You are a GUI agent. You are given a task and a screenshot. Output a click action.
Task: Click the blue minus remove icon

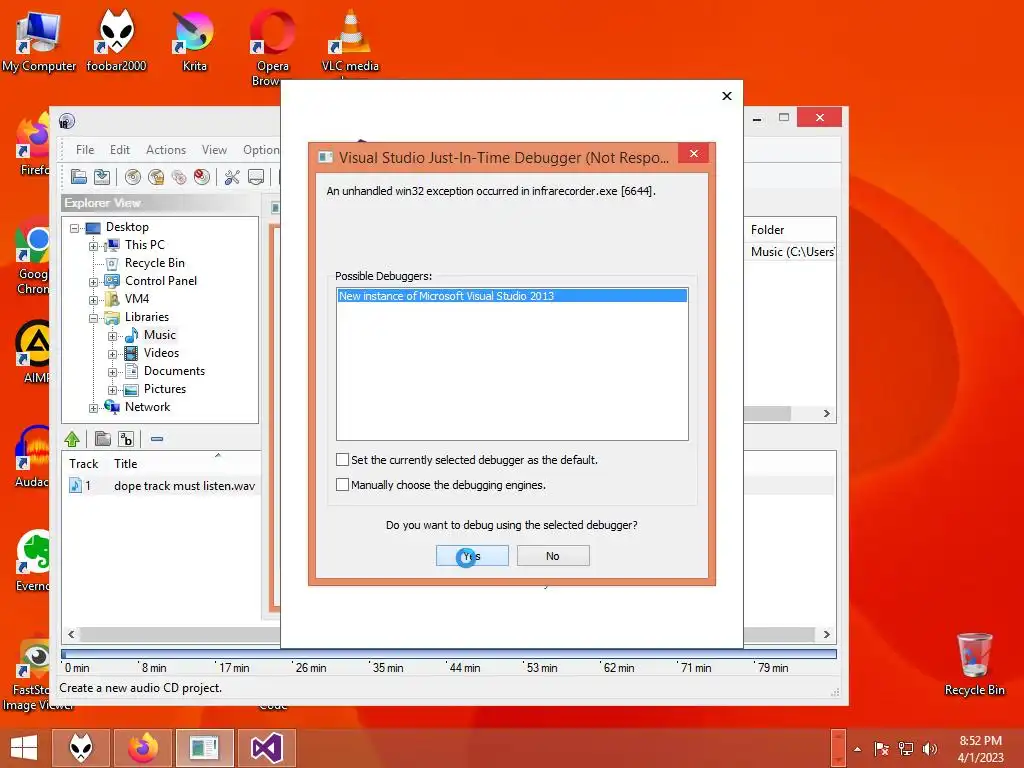(157, 439)
